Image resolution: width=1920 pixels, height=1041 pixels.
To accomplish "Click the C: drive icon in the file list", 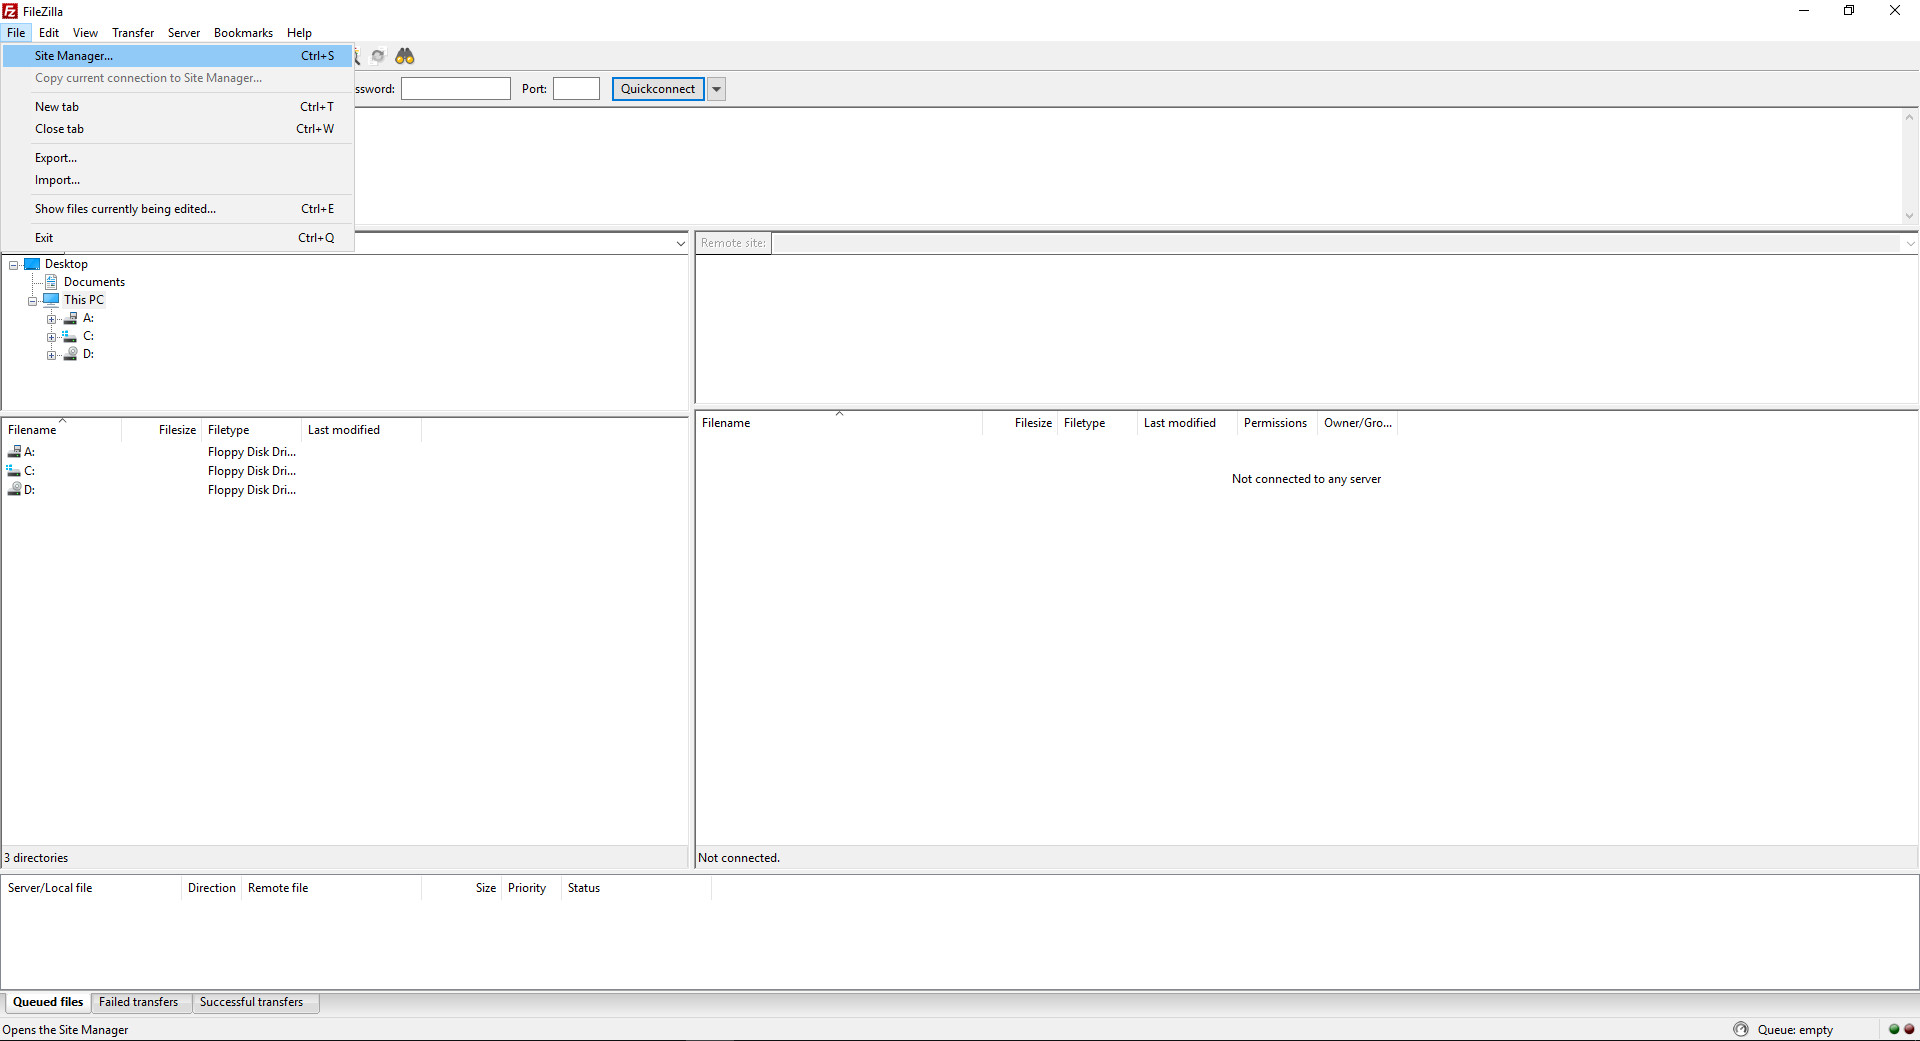I will click(x=14, y=471).
